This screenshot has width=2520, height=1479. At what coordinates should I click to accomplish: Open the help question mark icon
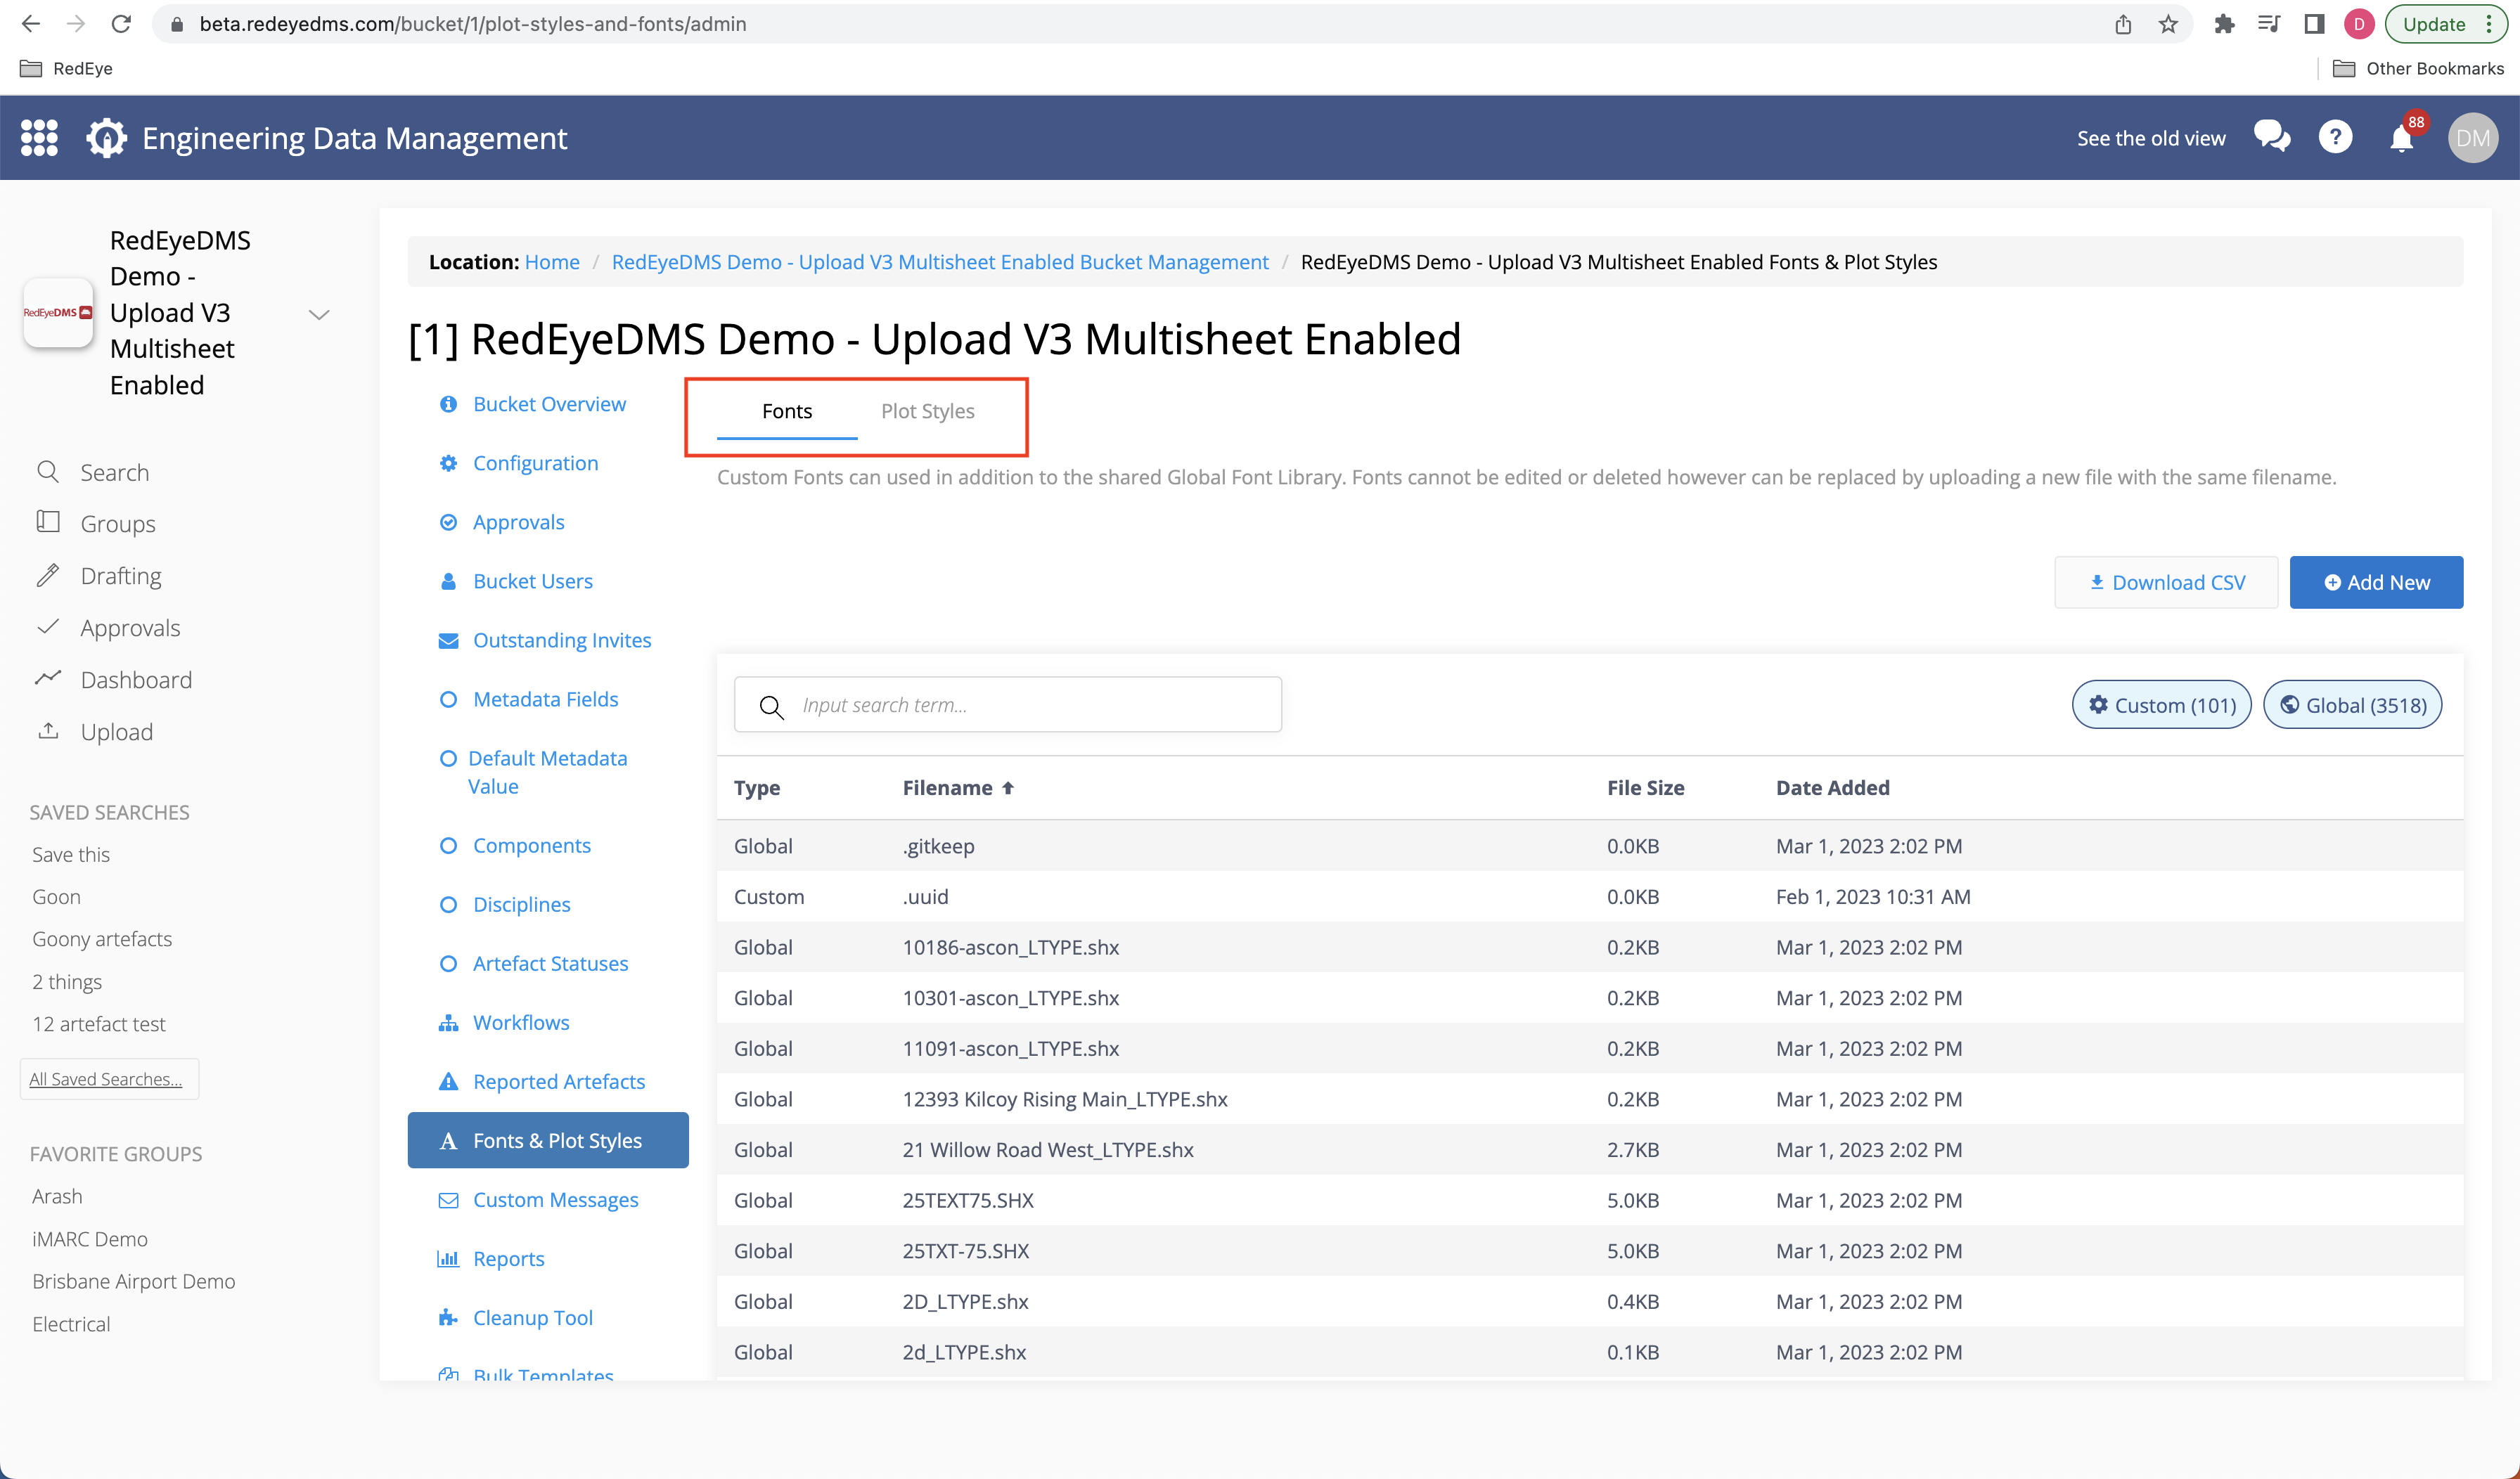pyautogui.click(x=2335, y=137)
